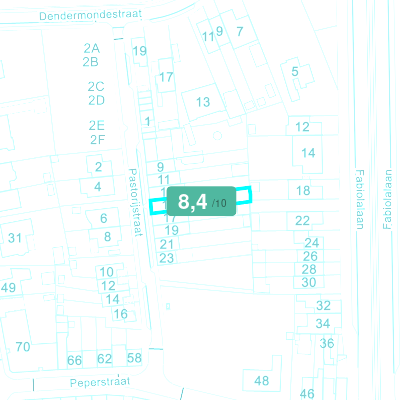Click house number 23 on Pastorijstraat
400x400 pixels.
pyautogui.click(x=166, y=258)
